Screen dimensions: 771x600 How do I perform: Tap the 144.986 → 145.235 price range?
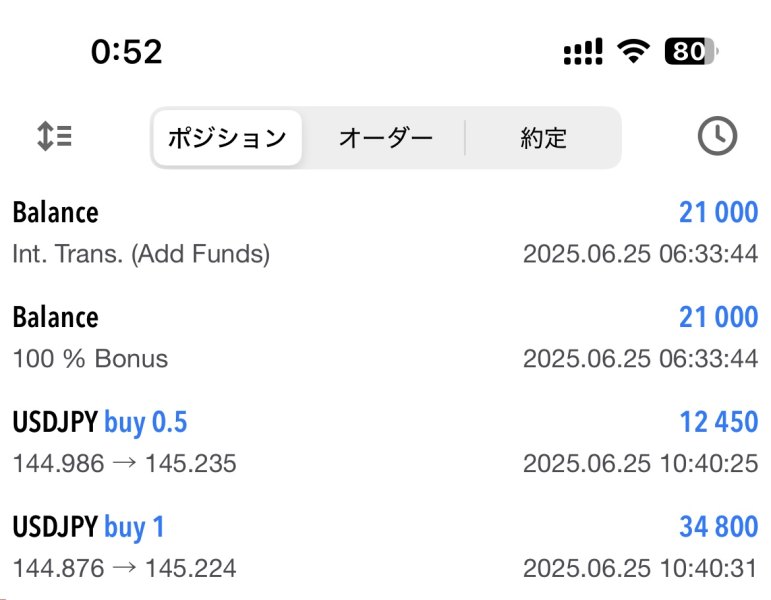tap(125, 464)
